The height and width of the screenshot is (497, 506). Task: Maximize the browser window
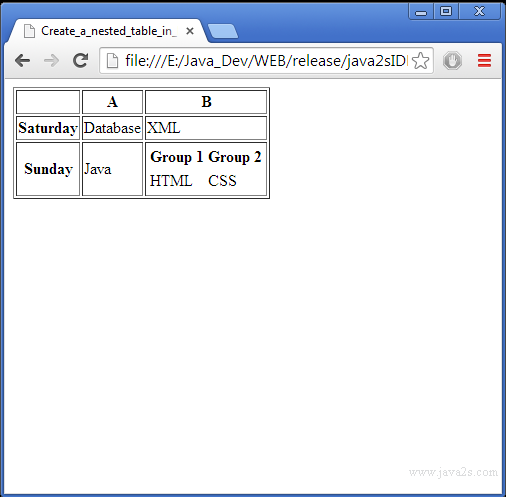(x=446, y=12)
